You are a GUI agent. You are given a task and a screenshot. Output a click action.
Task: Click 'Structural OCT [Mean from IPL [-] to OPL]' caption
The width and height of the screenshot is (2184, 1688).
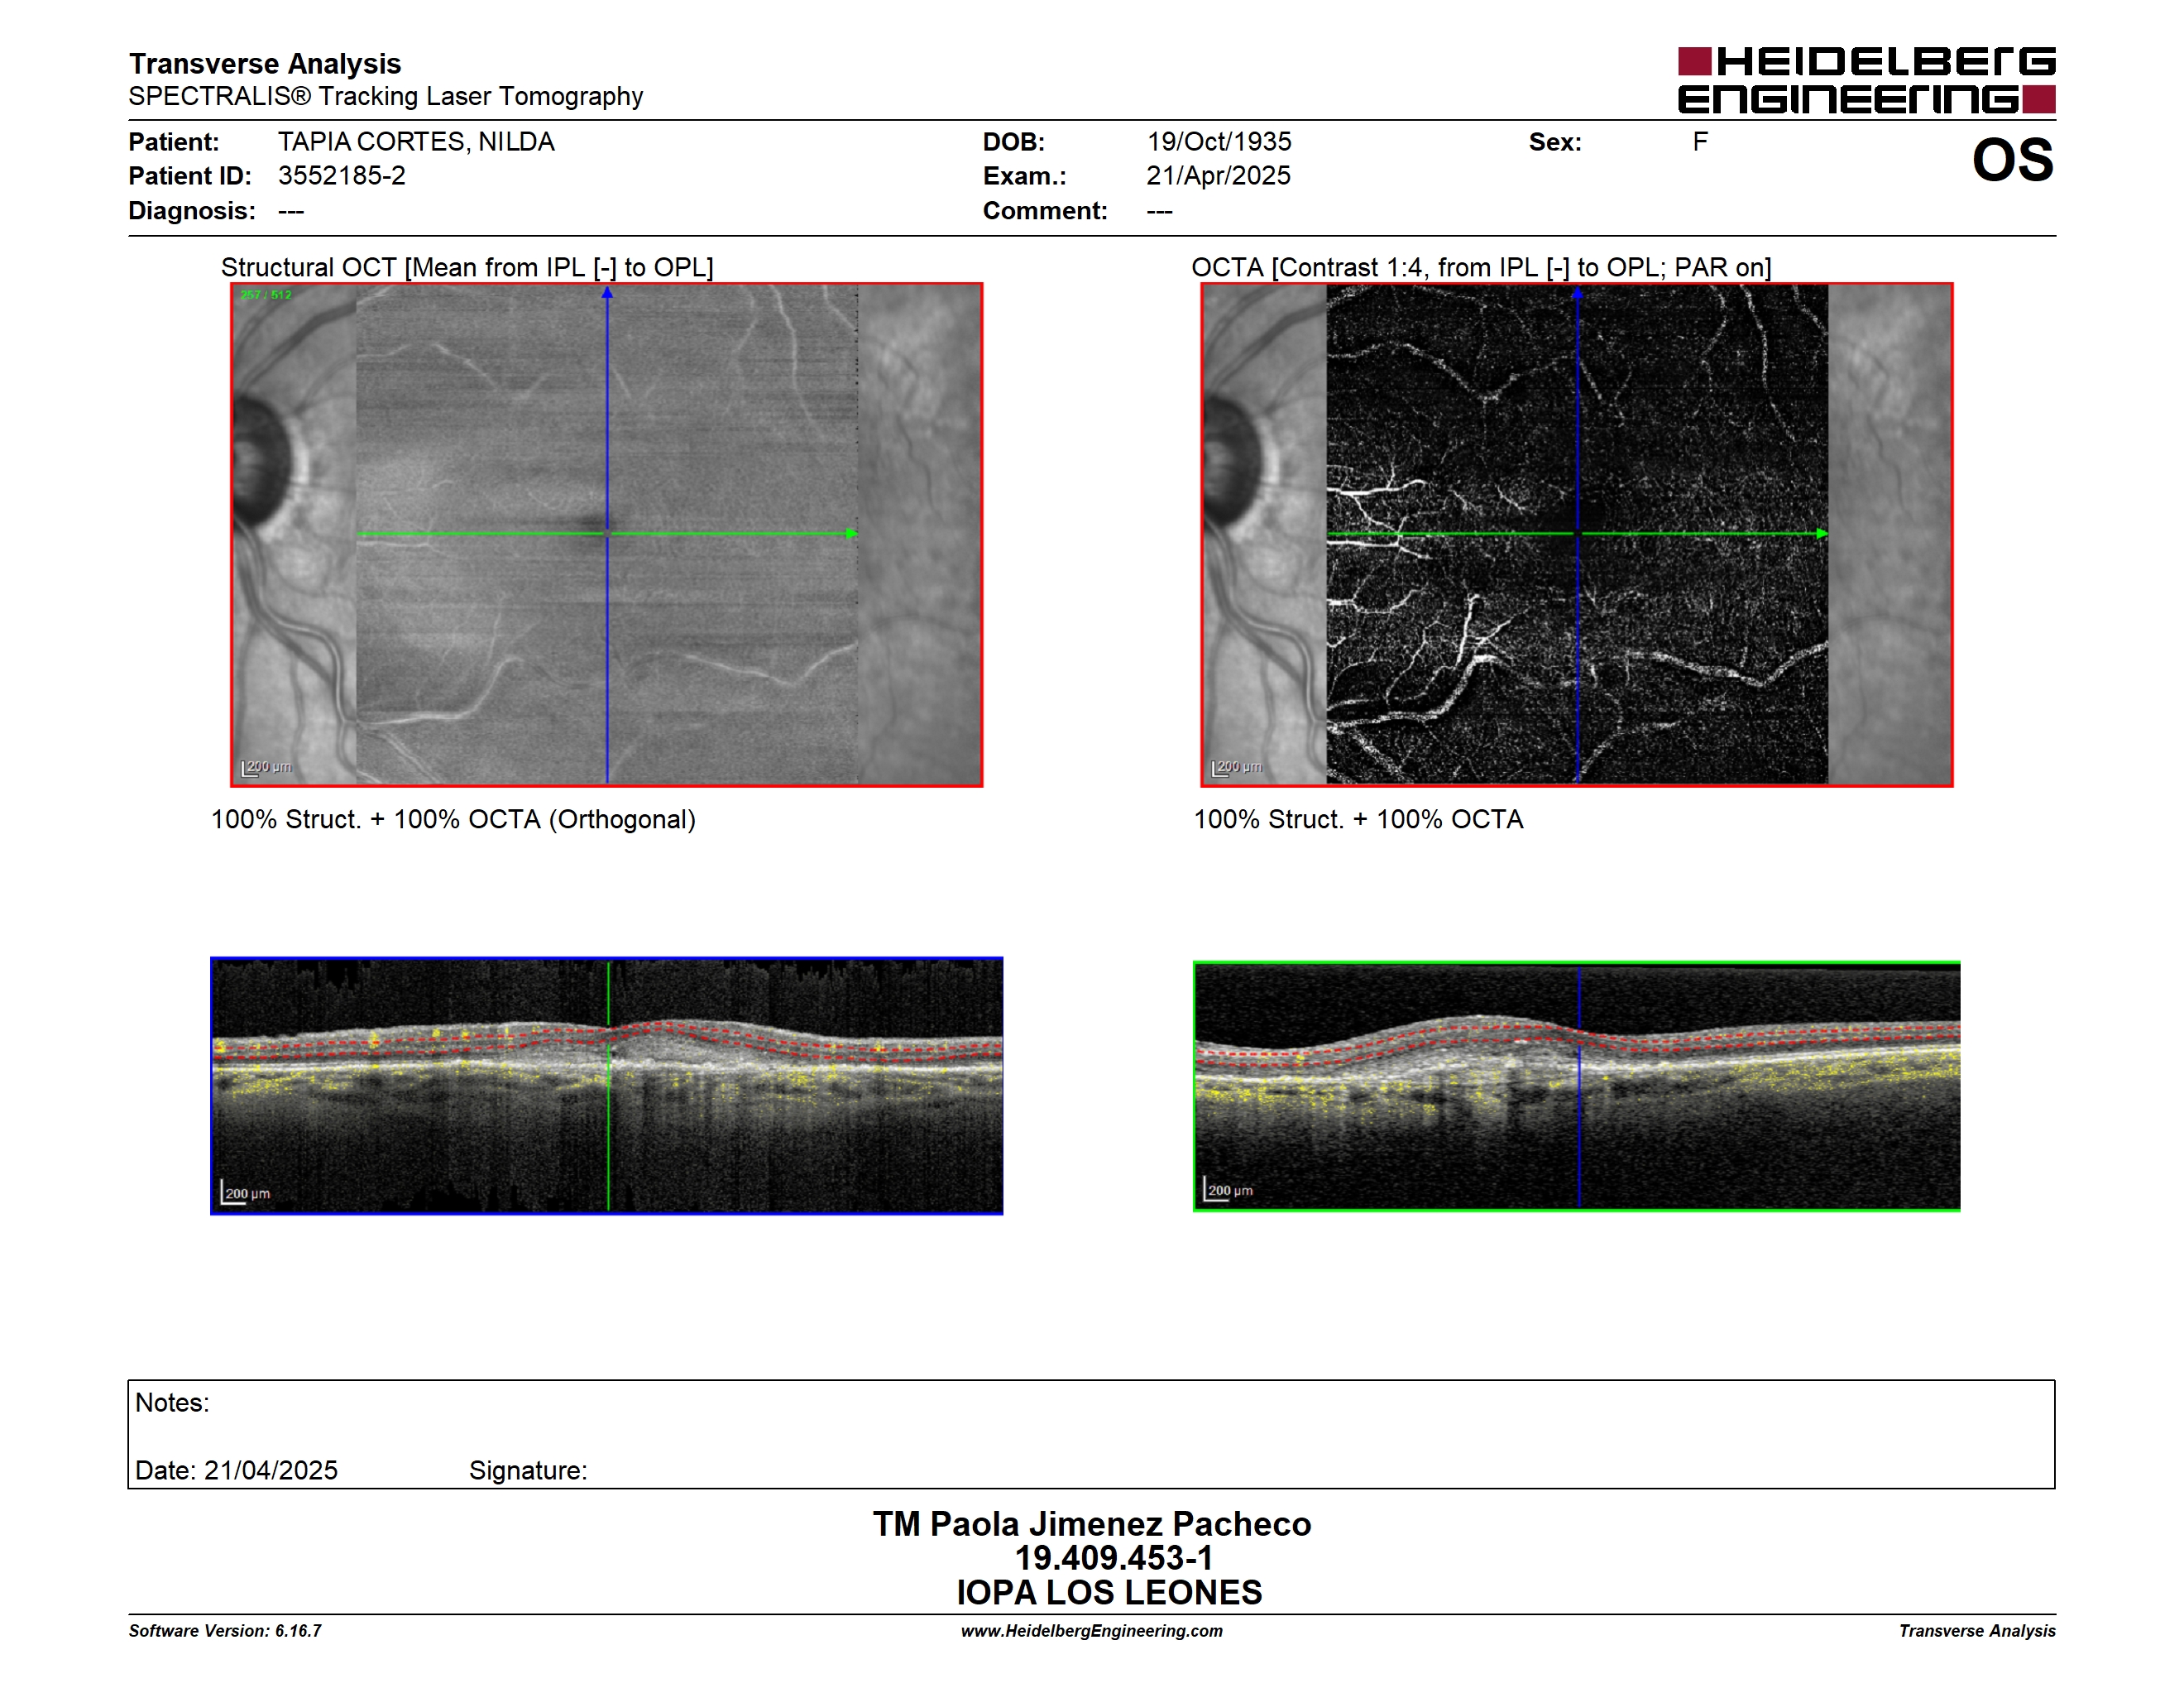pos(467,267)
